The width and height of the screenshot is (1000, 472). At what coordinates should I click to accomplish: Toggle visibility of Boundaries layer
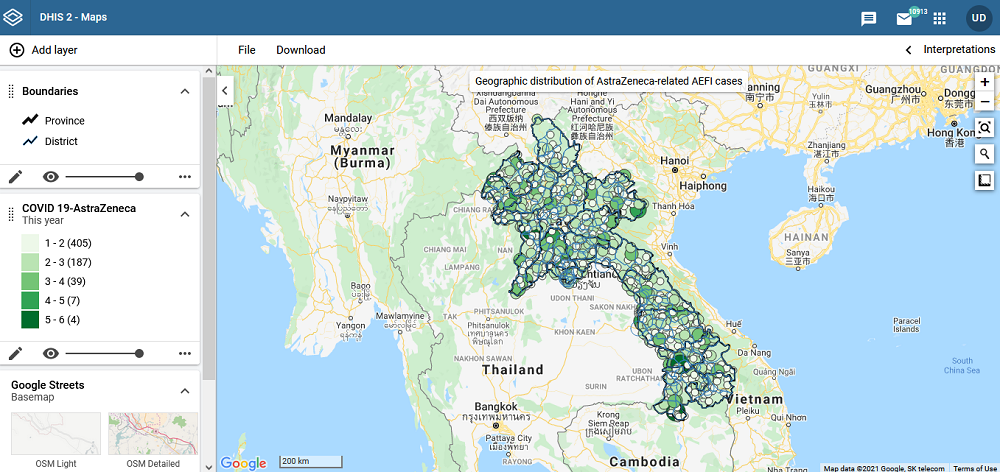(x=51, y=177)
